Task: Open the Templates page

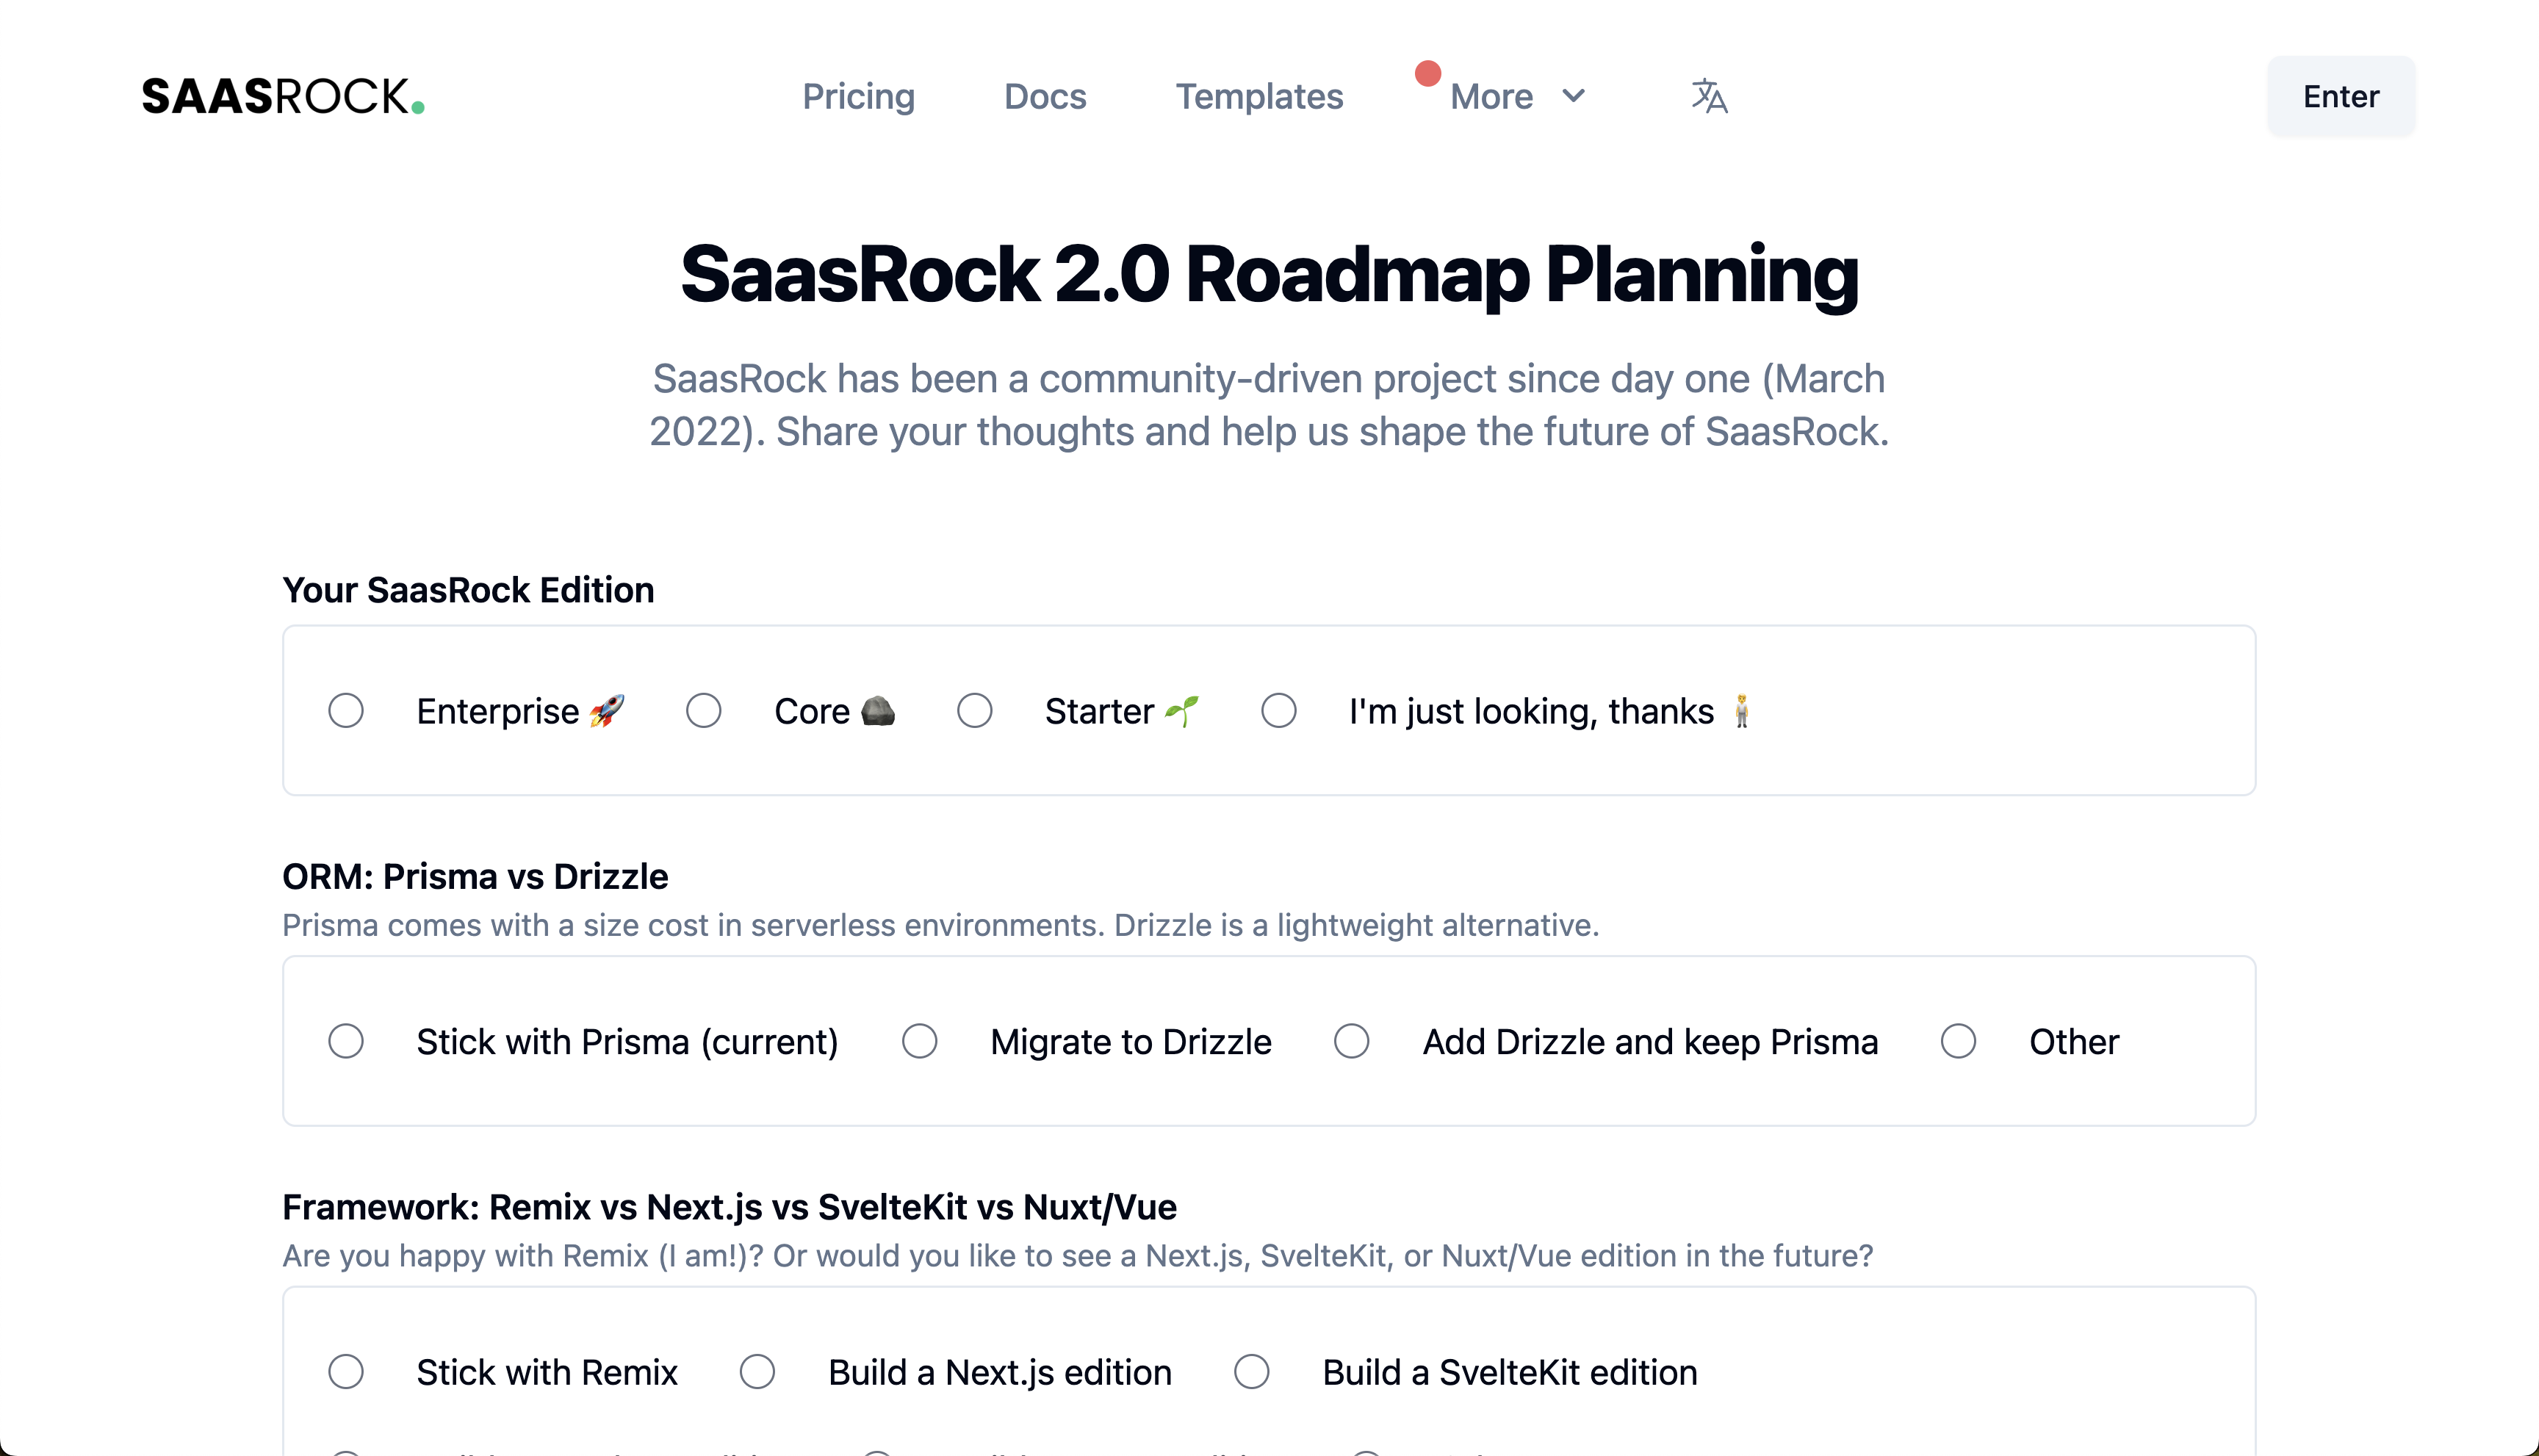Action: pyautogui.click(x=1259, y=96)
